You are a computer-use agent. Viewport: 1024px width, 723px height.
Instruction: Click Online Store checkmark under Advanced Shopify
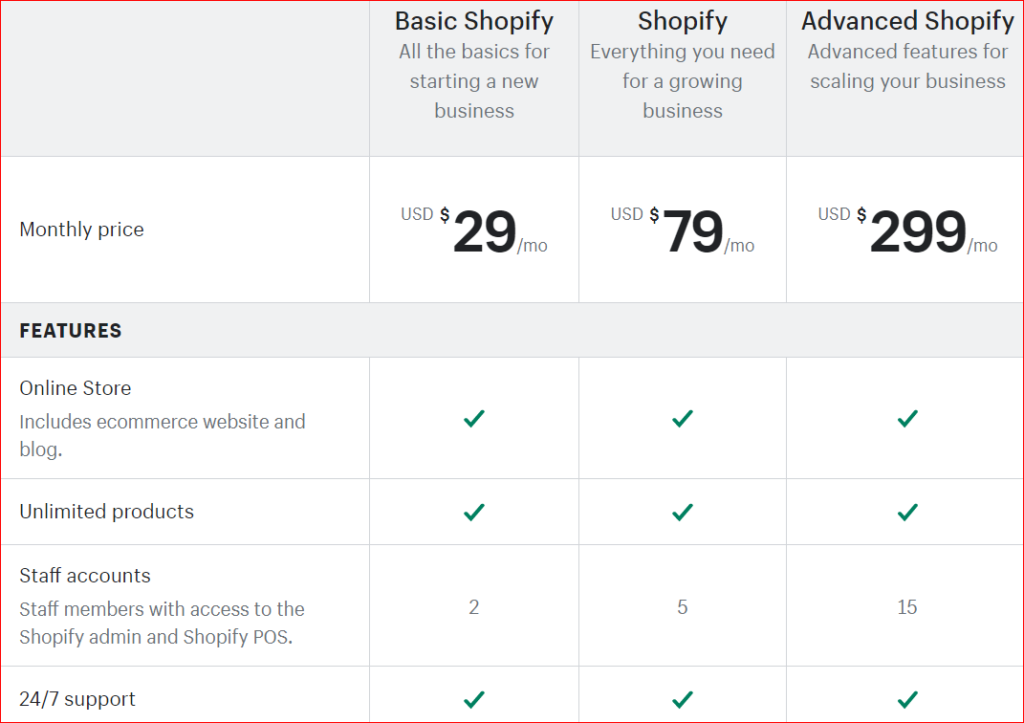907,418
